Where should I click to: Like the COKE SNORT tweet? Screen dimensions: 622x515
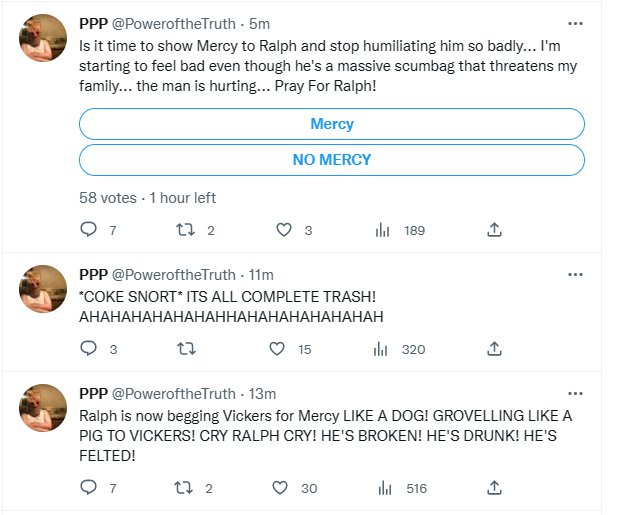pos(277,349)
